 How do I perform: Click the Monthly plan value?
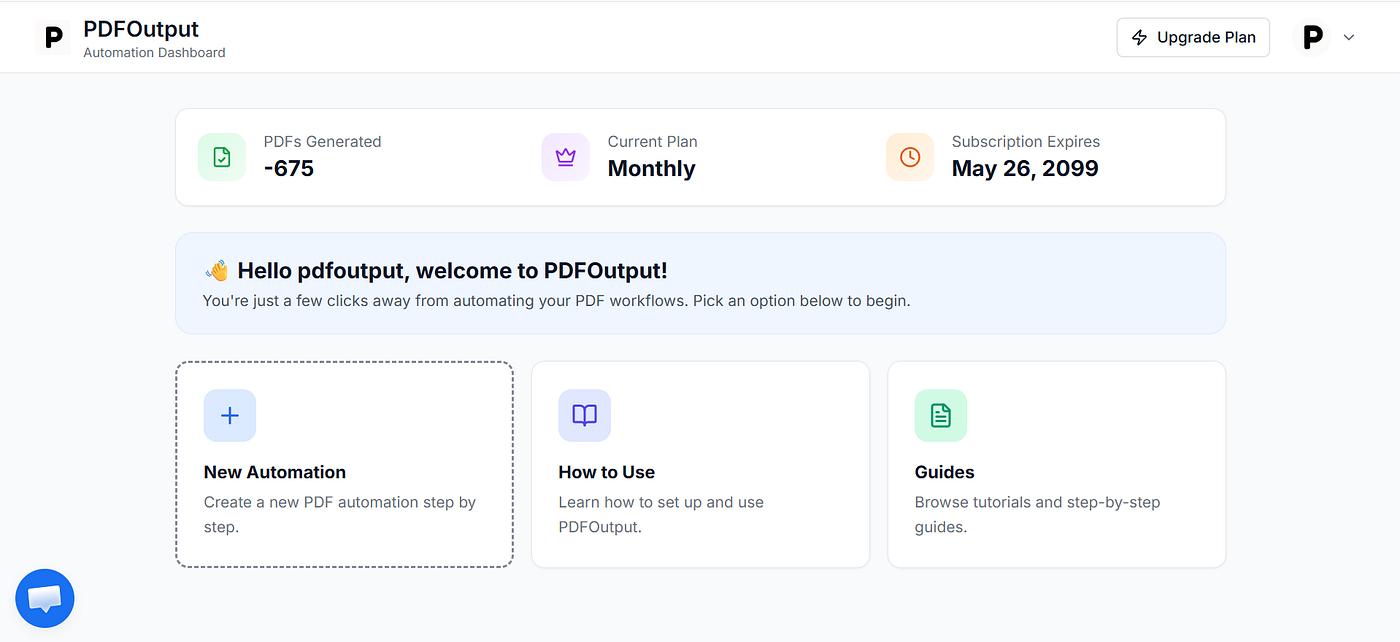pyautogui.click(x=651, y=168)
